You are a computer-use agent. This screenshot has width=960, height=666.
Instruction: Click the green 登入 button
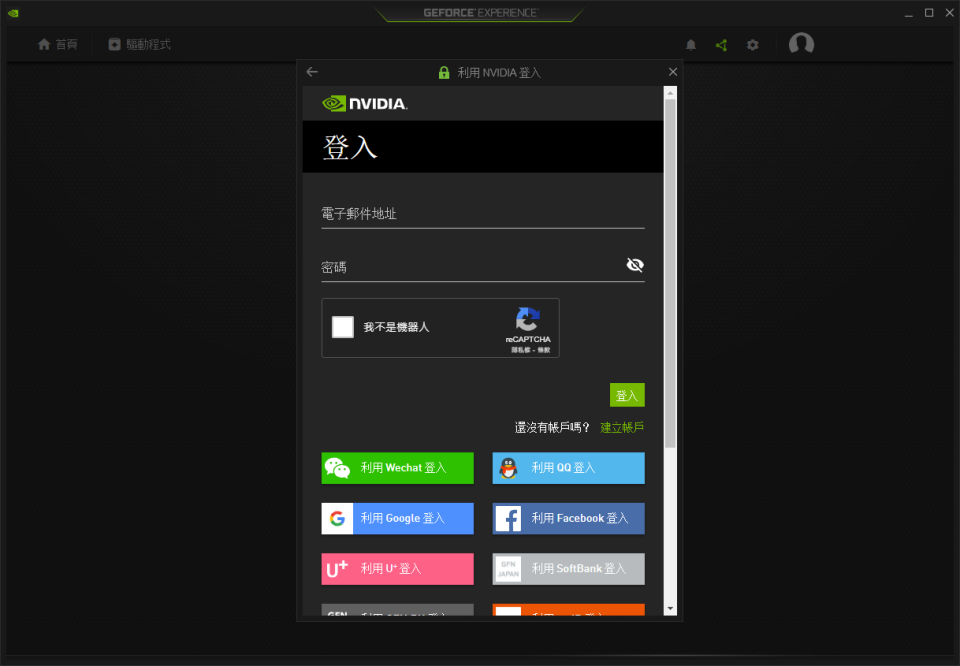(627, 395)
